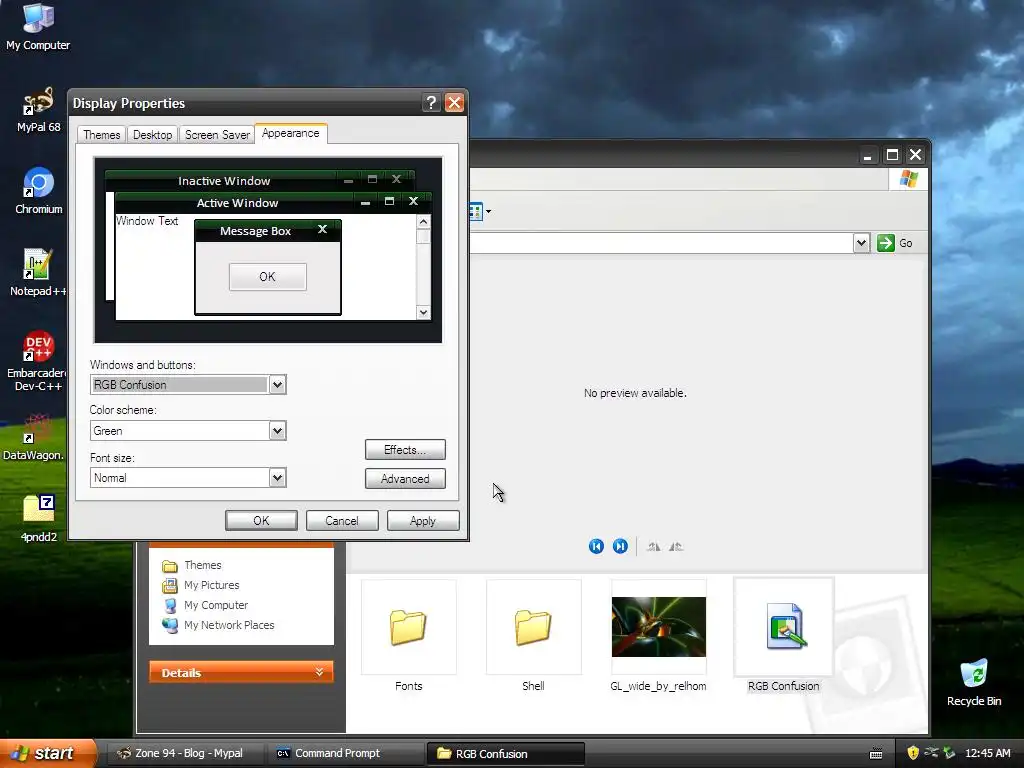
Task: Open the Views toolbar icon in Explorer
Action: click(x=476, y=212)
